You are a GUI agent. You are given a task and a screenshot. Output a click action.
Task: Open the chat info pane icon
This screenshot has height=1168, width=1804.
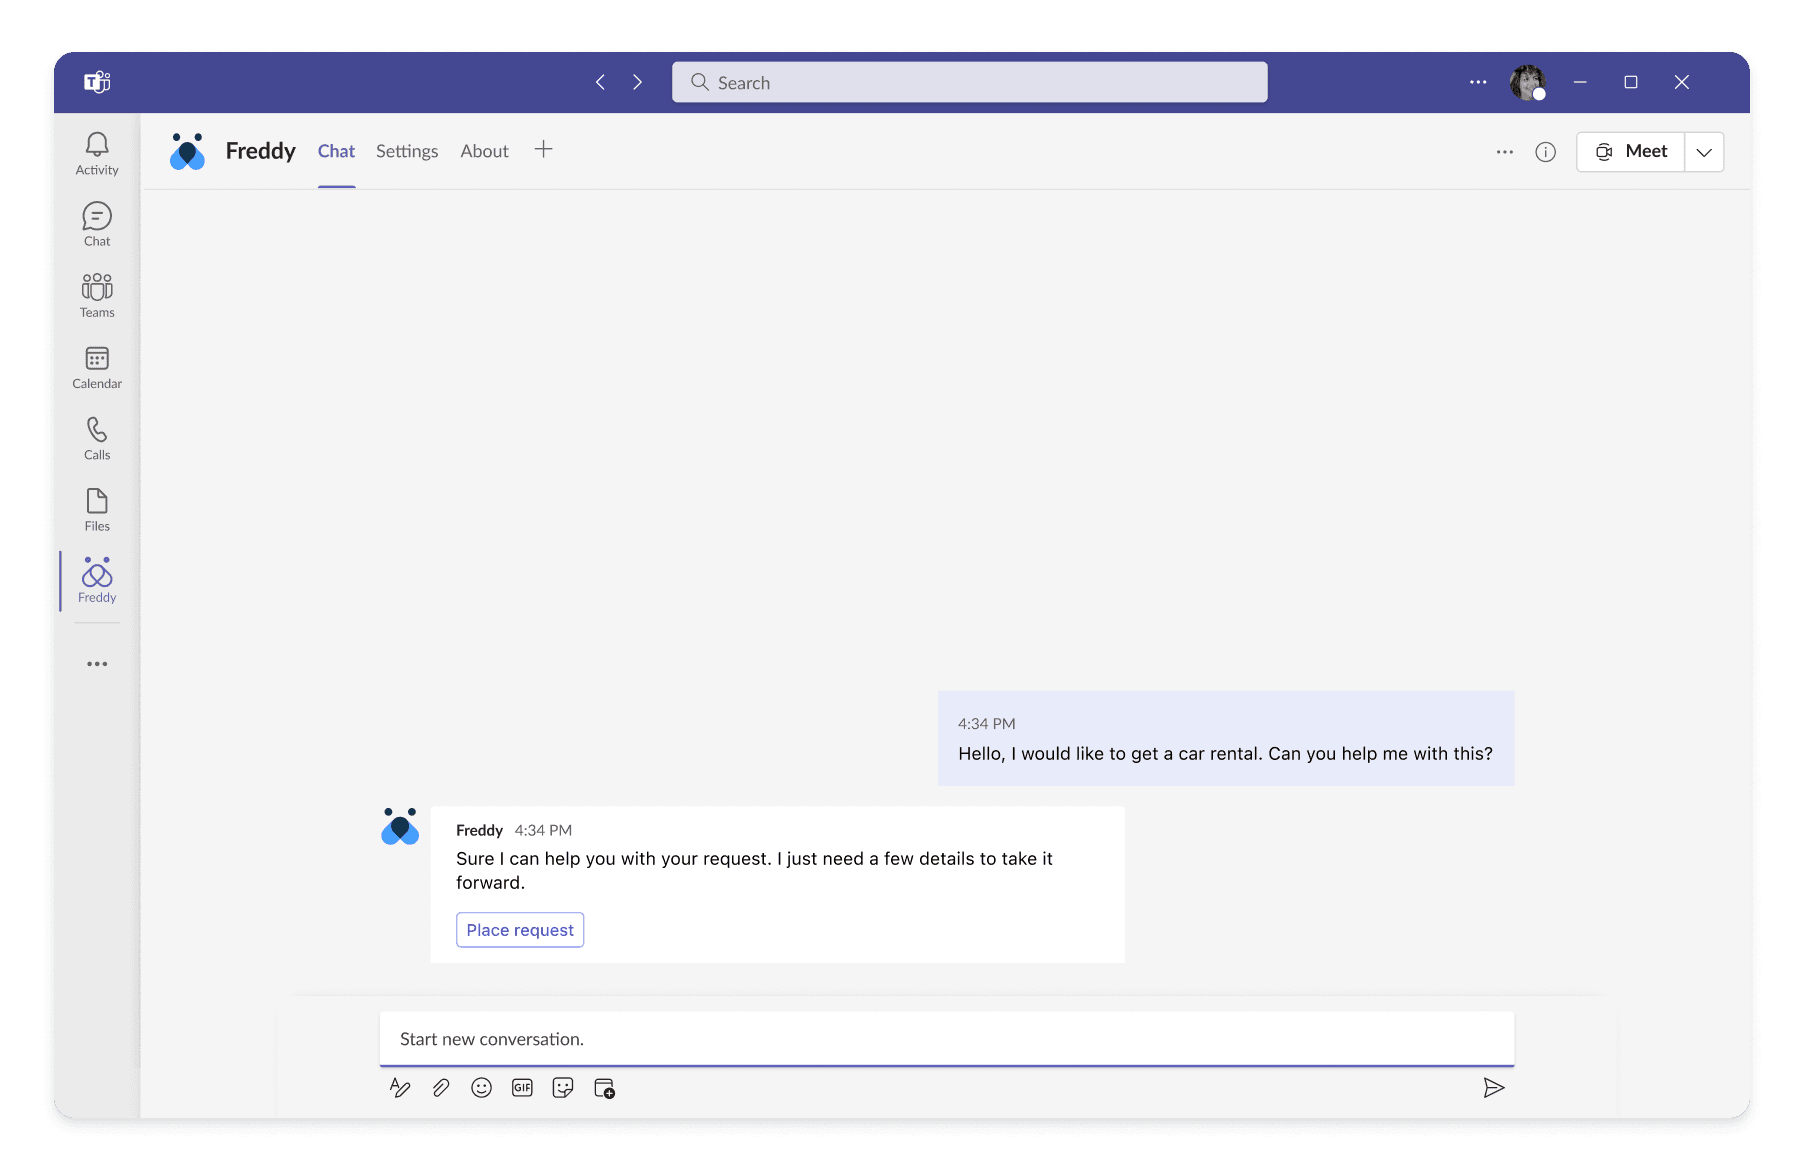1546,152
